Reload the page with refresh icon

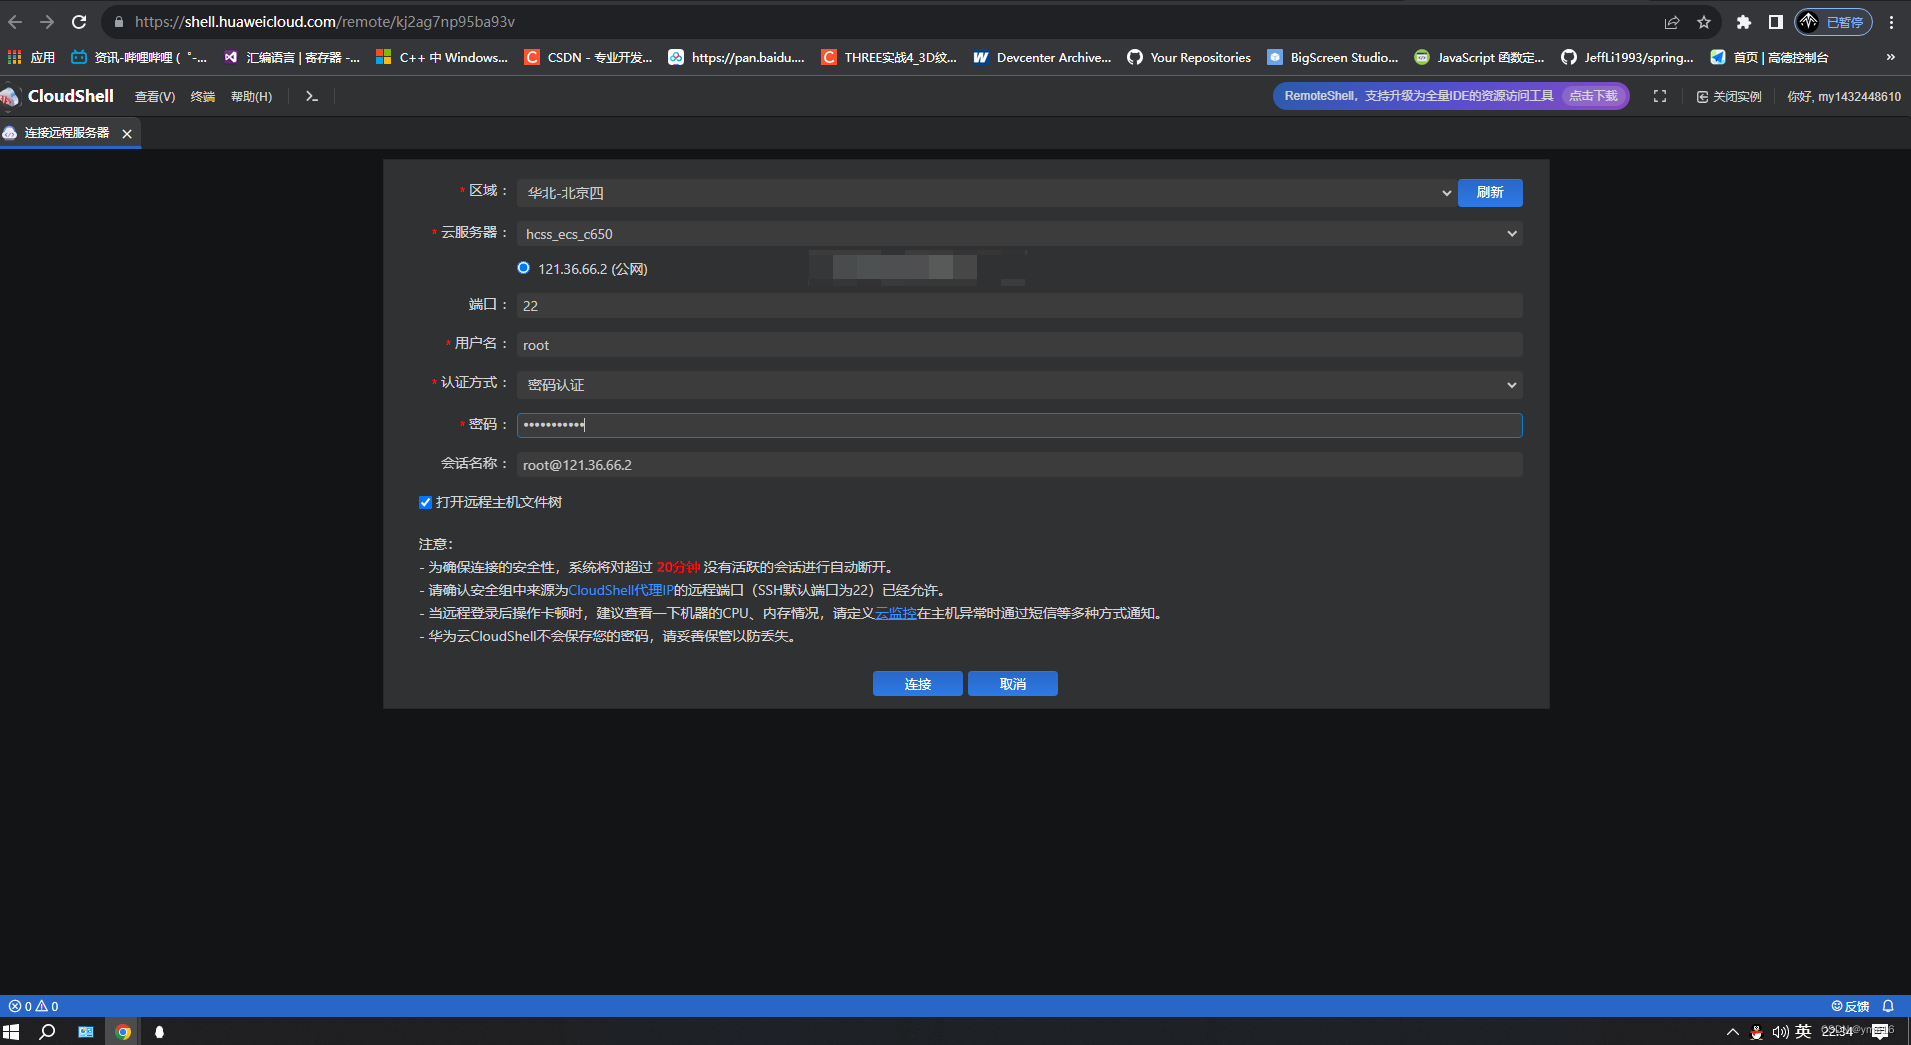pos(79,22)
